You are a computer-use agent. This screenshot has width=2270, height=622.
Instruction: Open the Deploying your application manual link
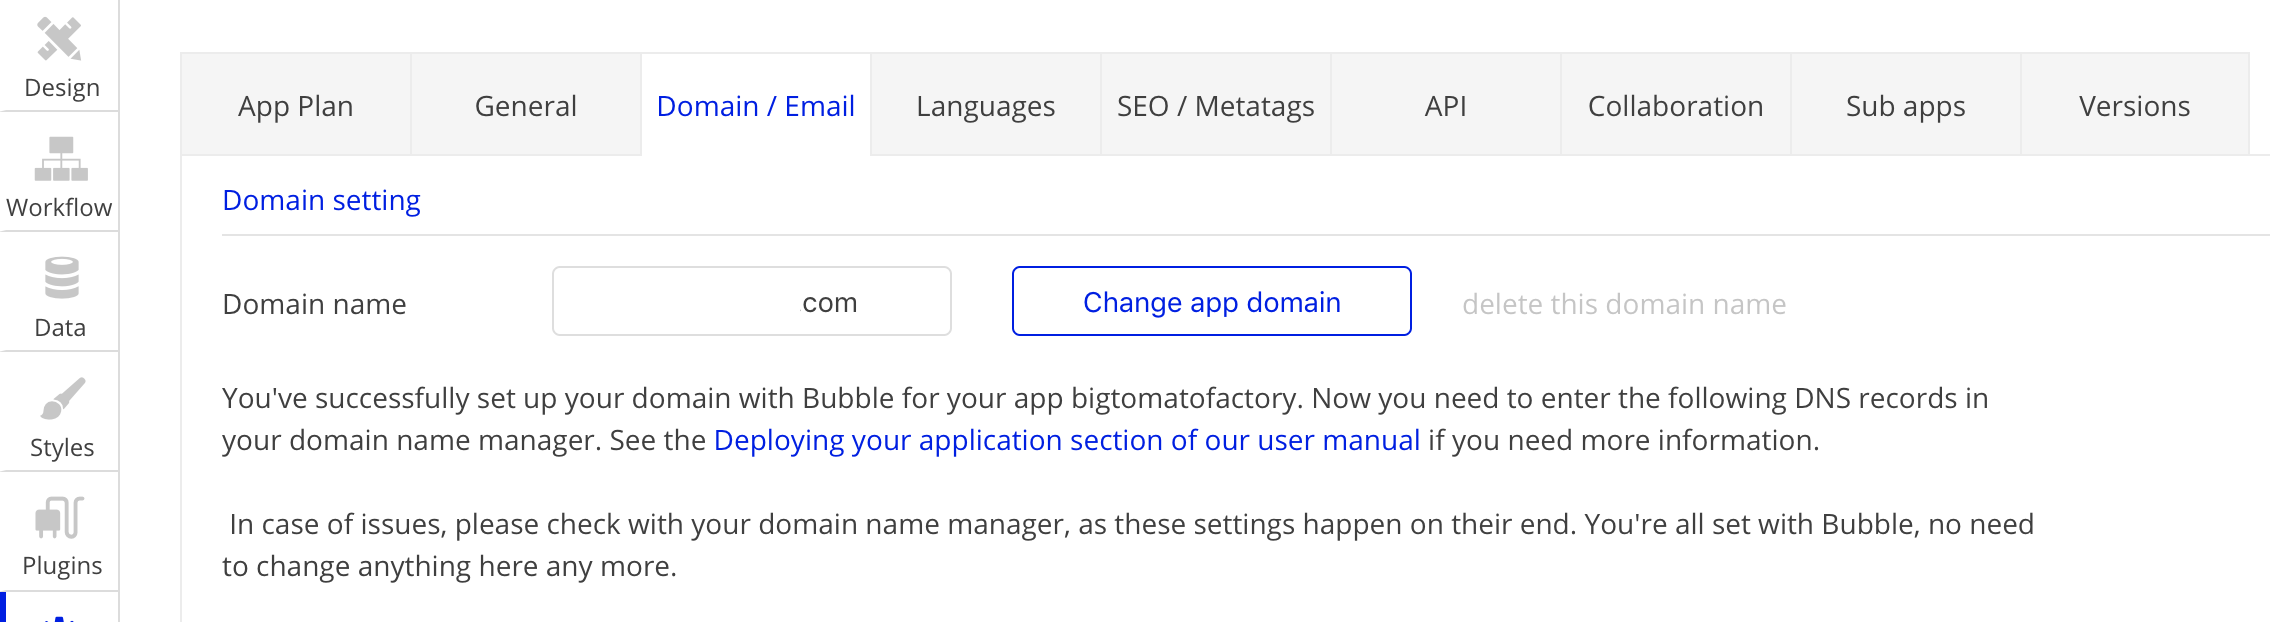coord(1067,441)
